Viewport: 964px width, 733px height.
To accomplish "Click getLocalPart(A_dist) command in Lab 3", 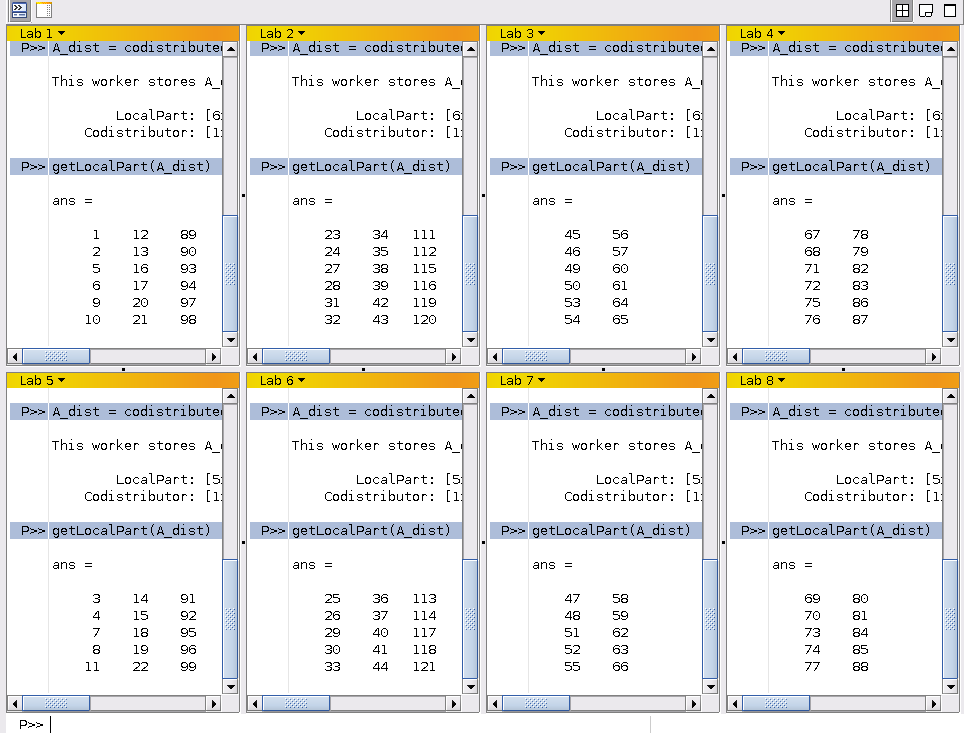I will pyautogui.click(x=611, y=166).
